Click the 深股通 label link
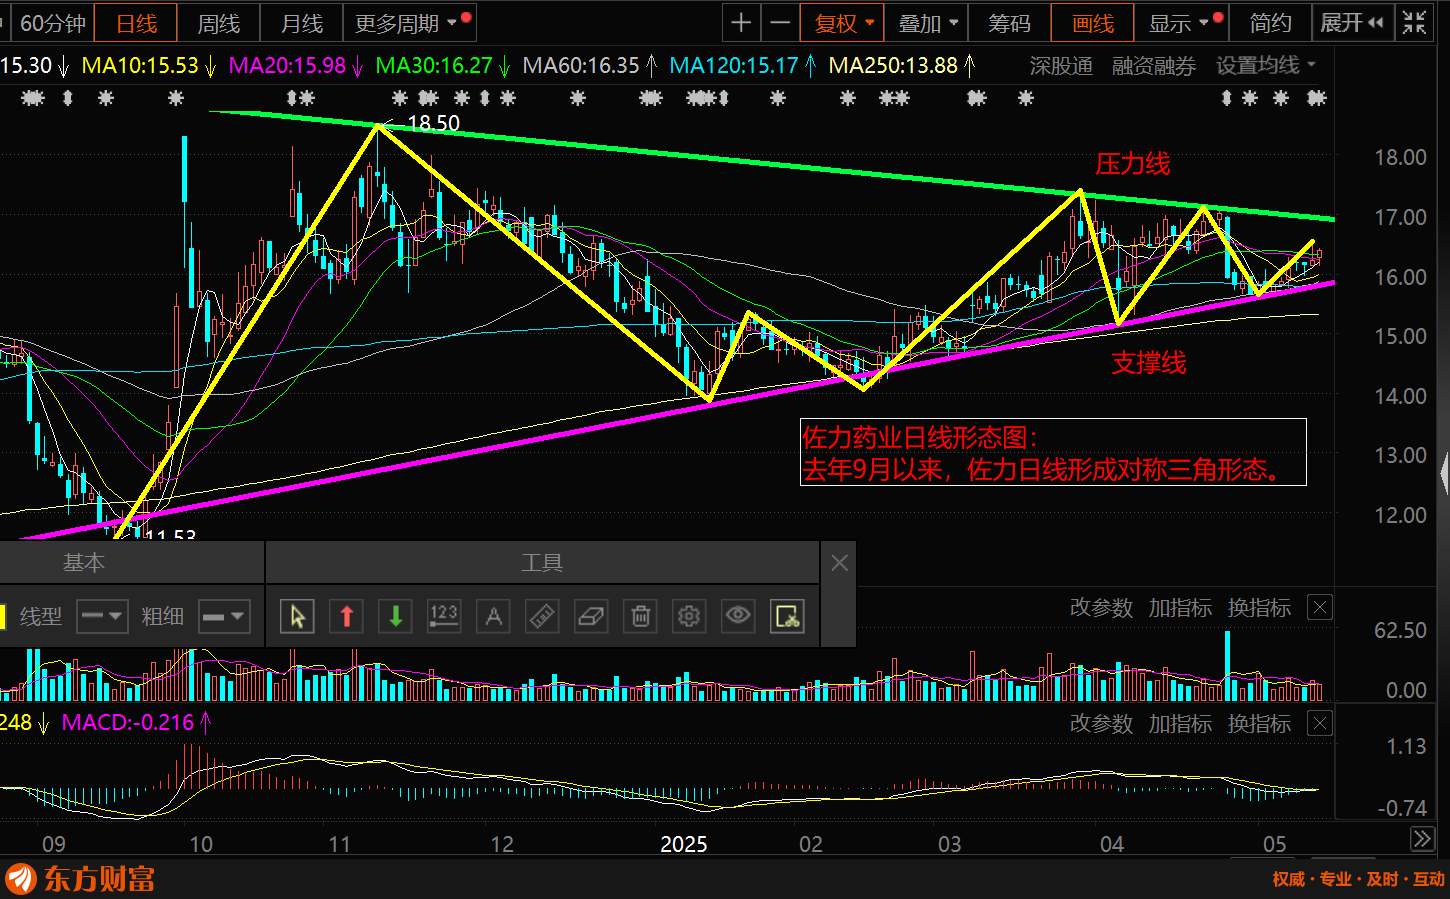The image size is (1450, 899). 1061,66
